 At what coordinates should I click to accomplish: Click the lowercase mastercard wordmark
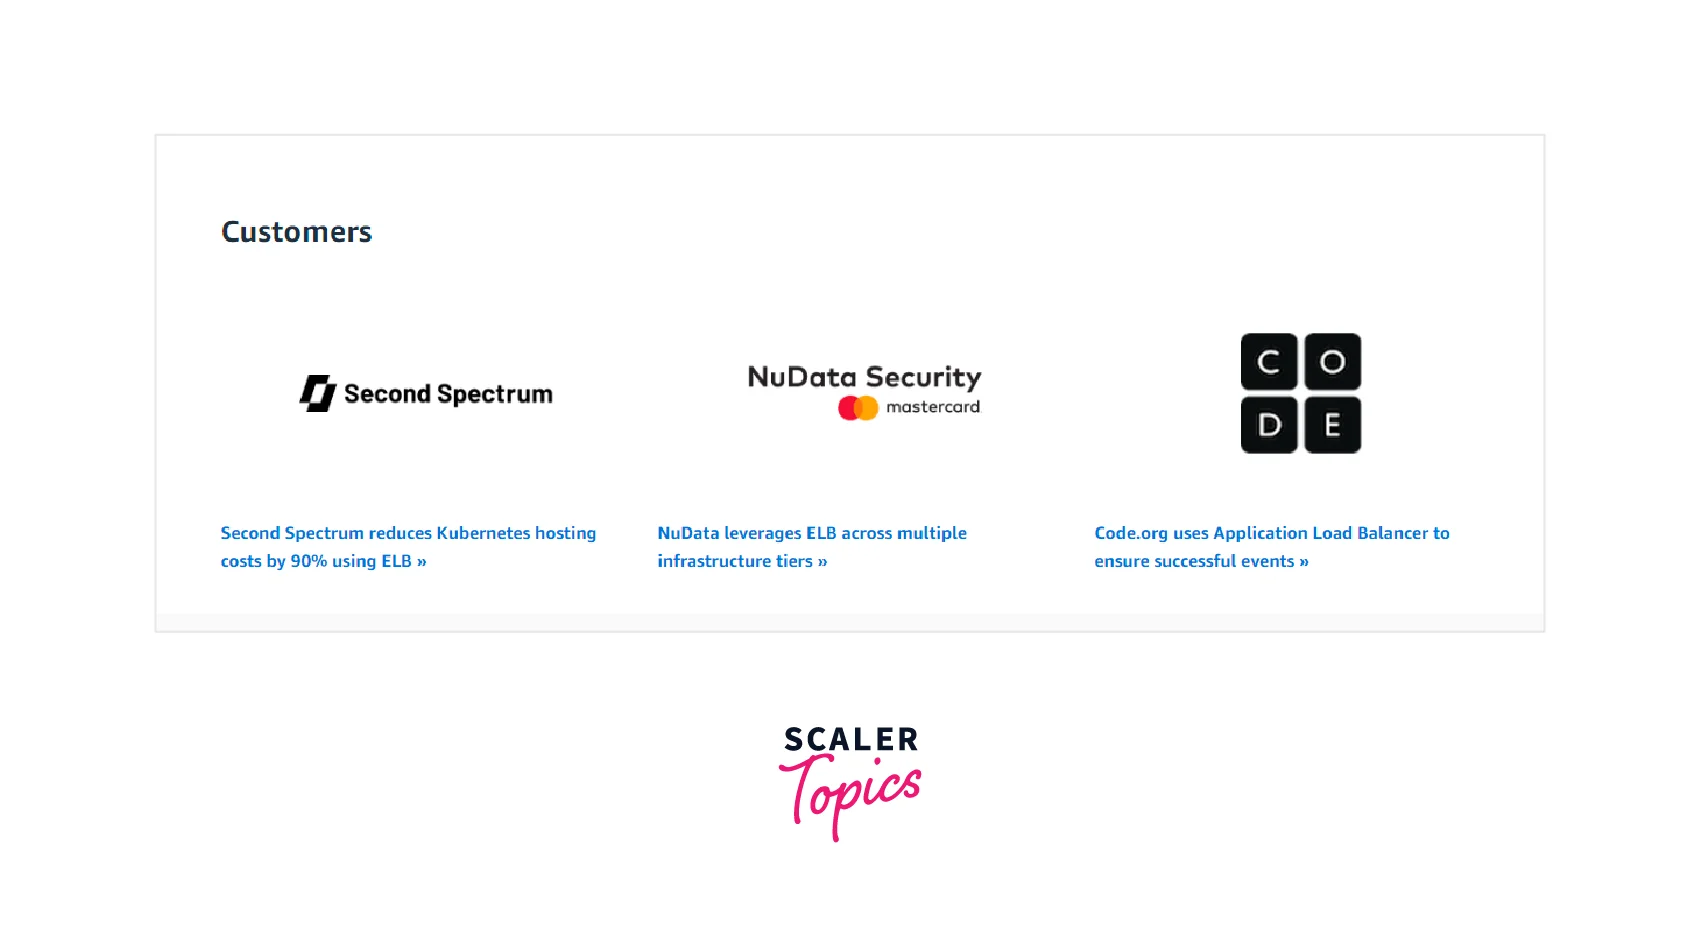[x=933, y=407]
